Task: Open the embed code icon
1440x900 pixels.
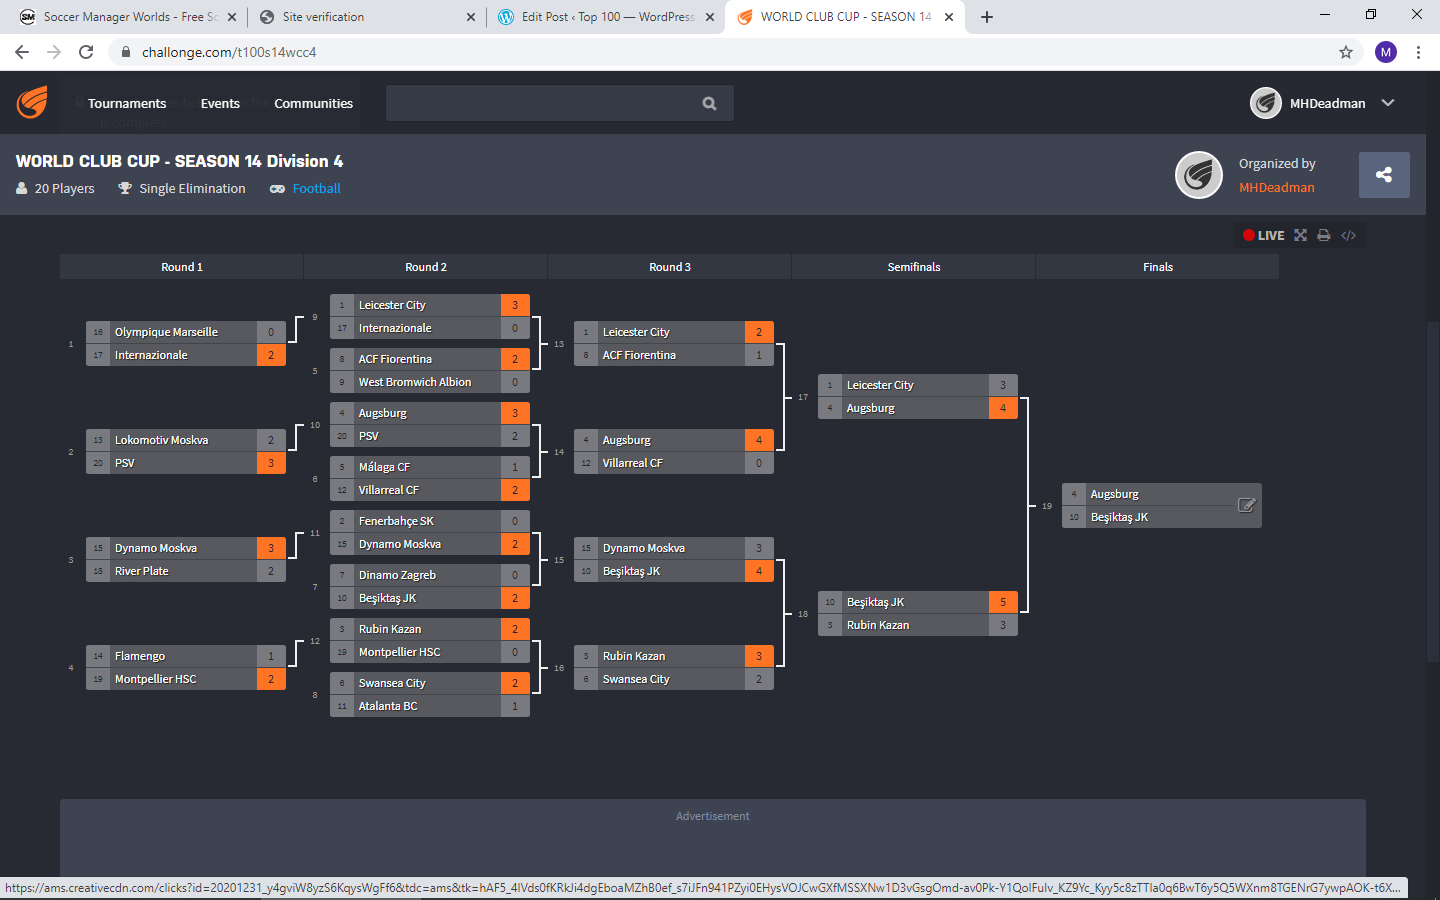Action: pos(1348,236)
